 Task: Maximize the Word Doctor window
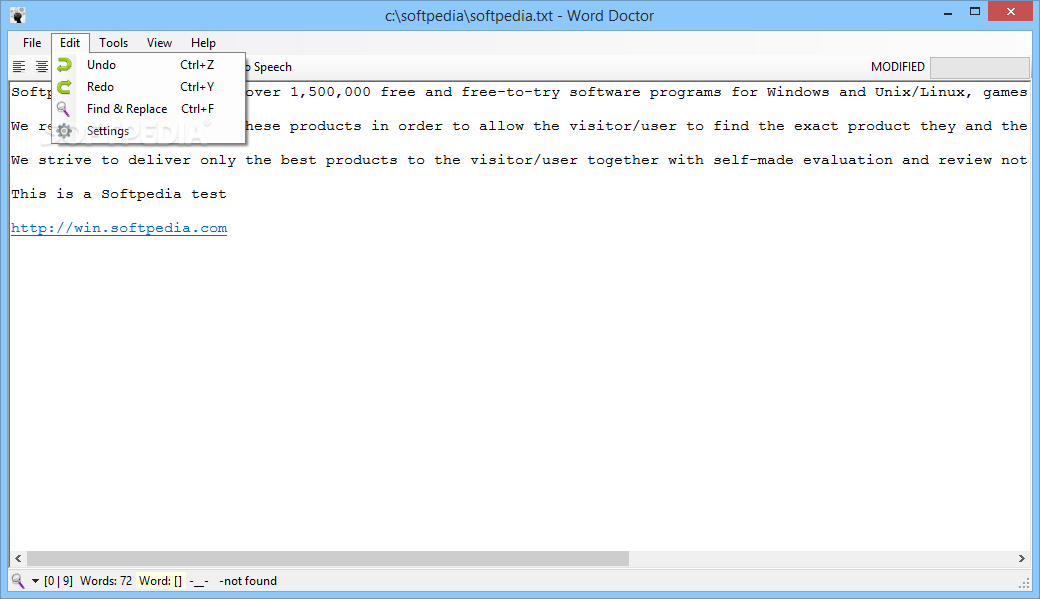pyautogui.click(x=974, y=11)
